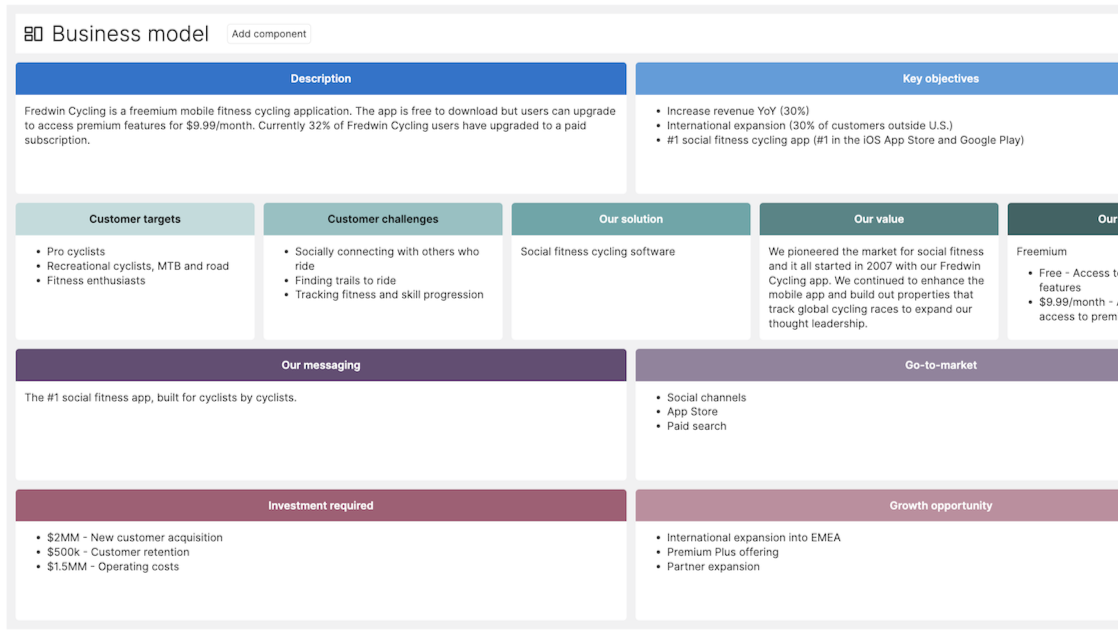Select the 'Paid search' bullet
Viewport: 1118px width, 636px height.
coord(697,426)
